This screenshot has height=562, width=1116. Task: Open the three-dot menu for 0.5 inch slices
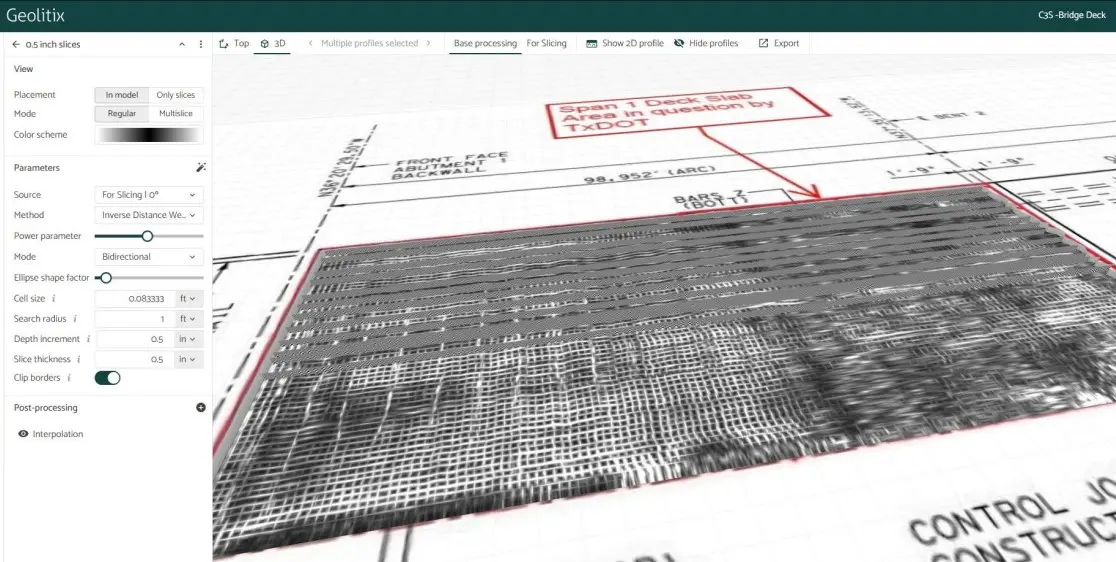pos(201,44)
